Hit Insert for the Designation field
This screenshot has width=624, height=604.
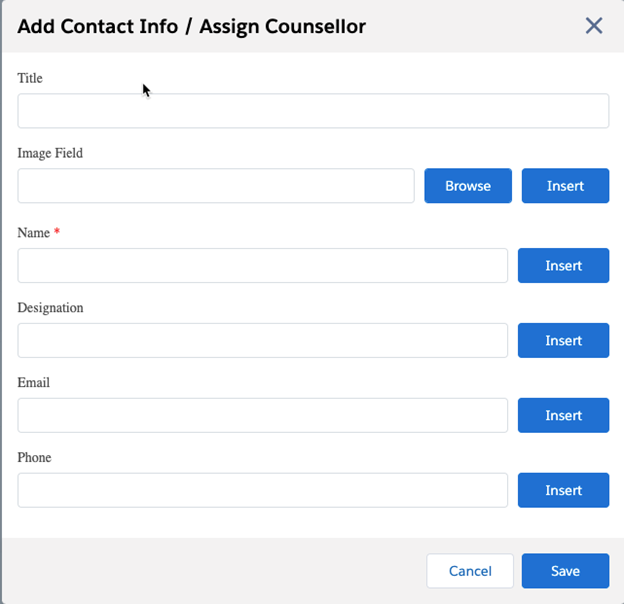(x=563, y=341)
